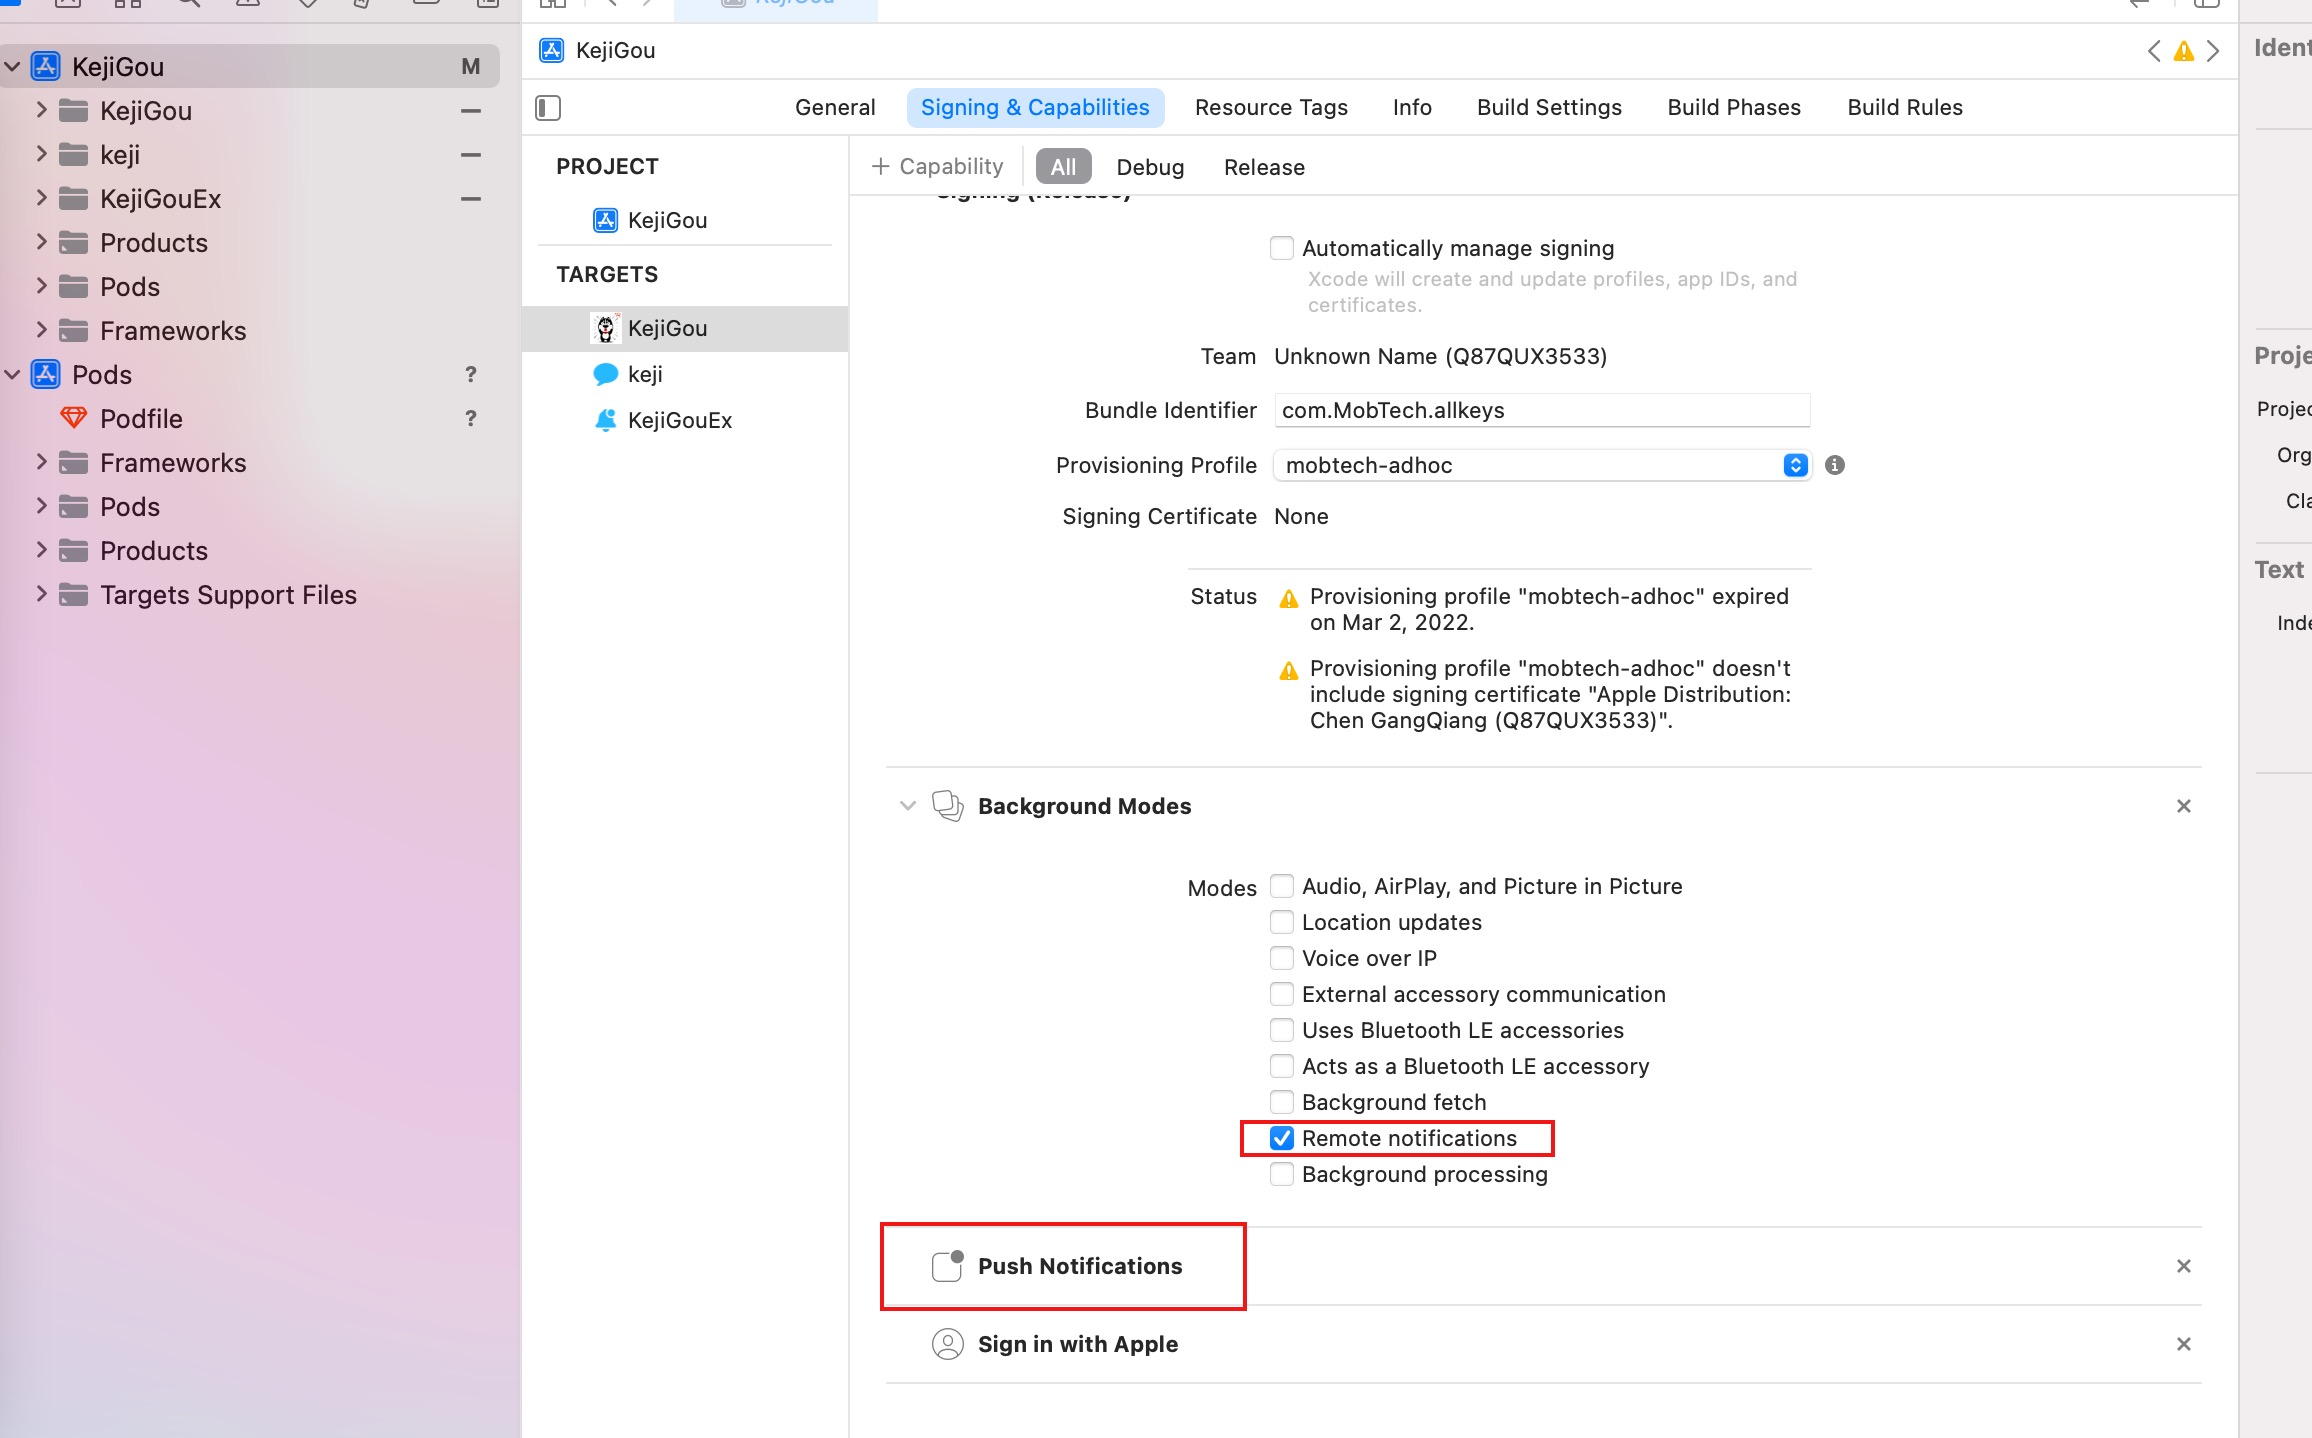The width and height of the screenshot is (2312, 1438).
Task: Switch to the Build Settings tab
Action: point(1549,107)
